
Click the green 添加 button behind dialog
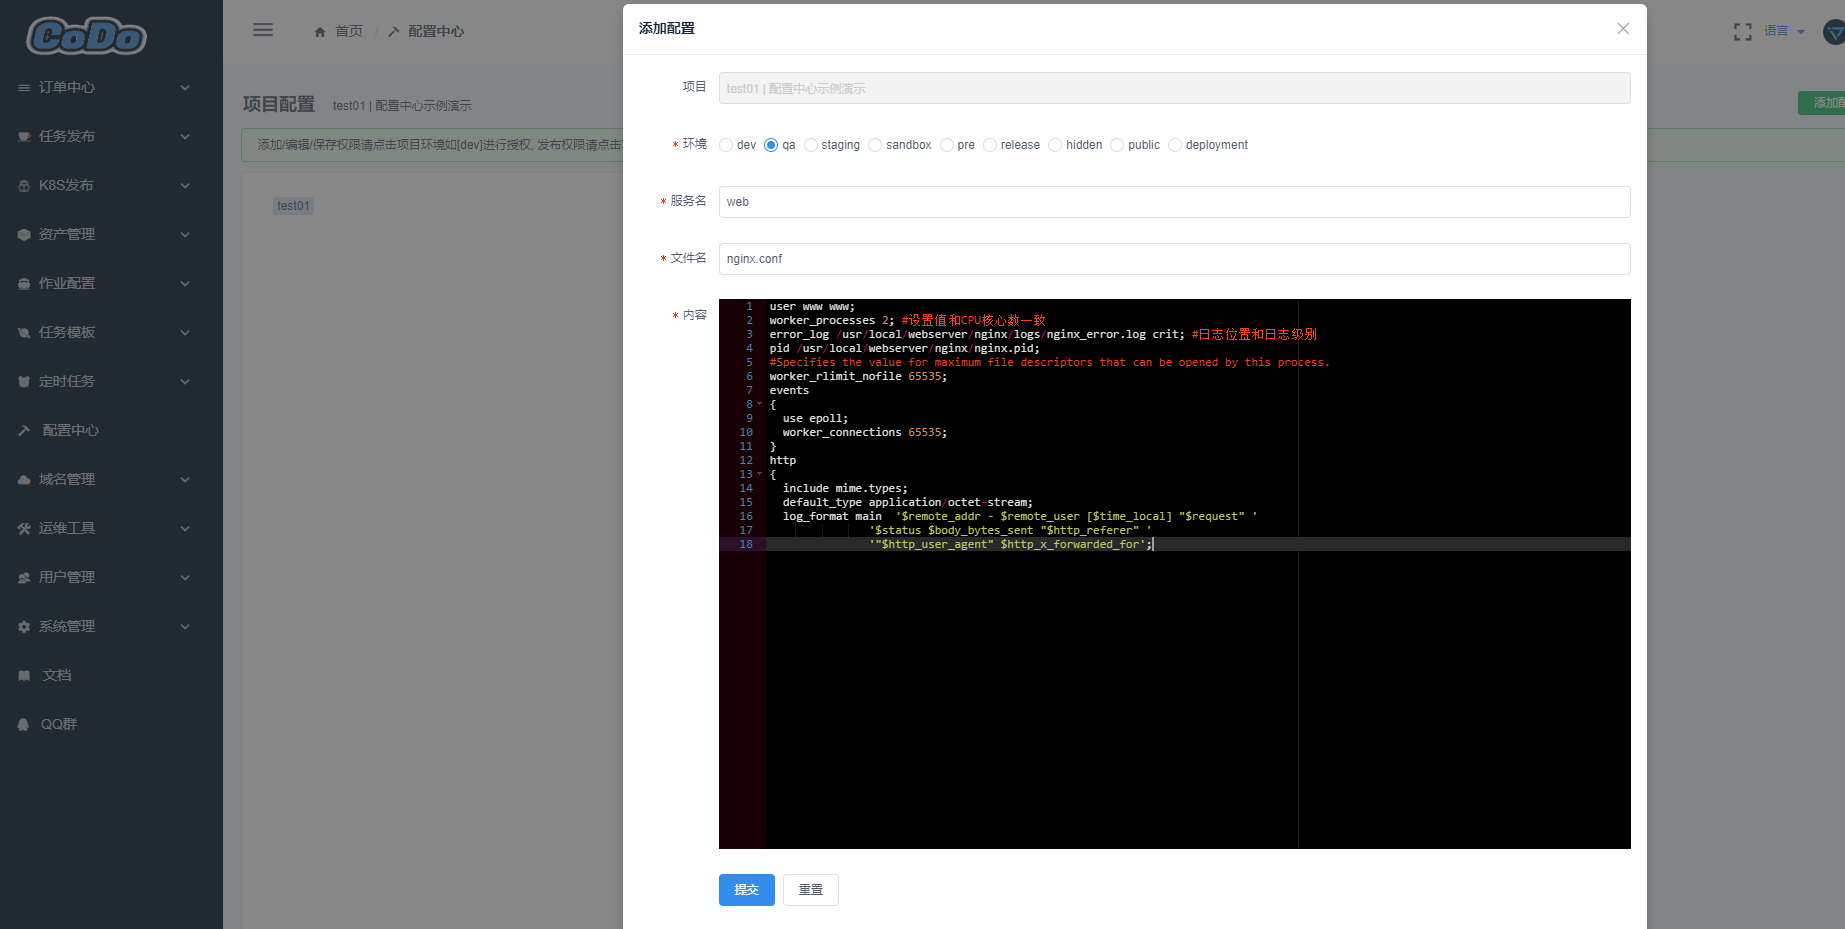pyautogui.click(x=1822, y=103)
